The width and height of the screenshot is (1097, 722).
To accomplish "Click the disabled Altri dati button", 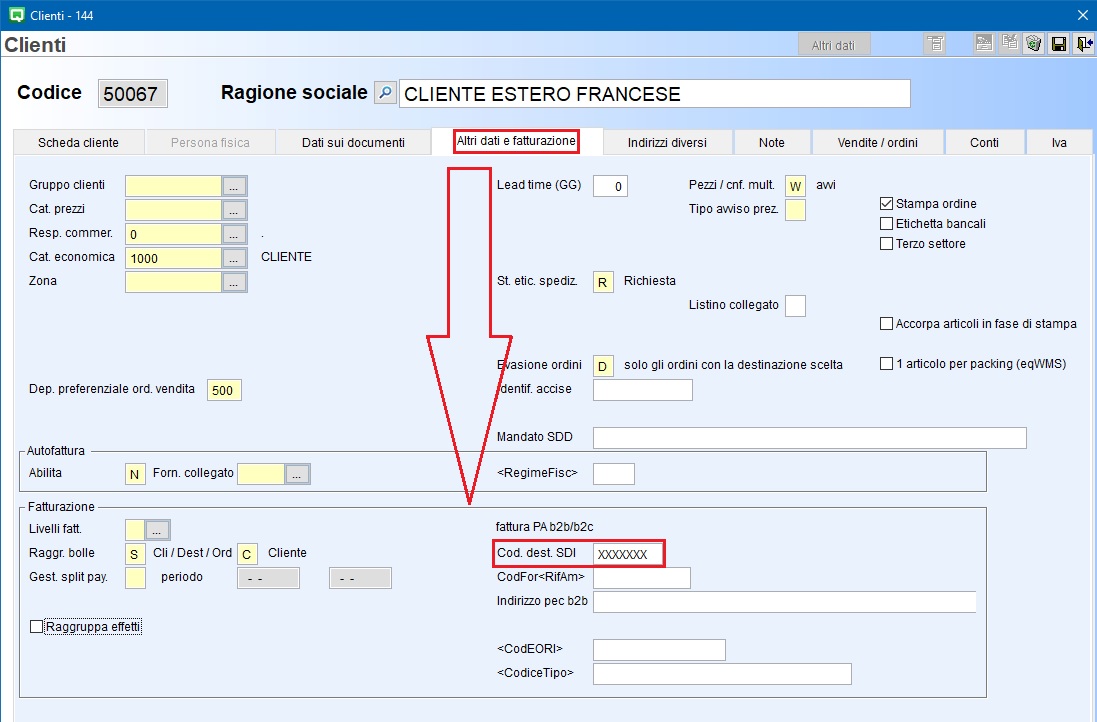I will (x=833, y=45).
